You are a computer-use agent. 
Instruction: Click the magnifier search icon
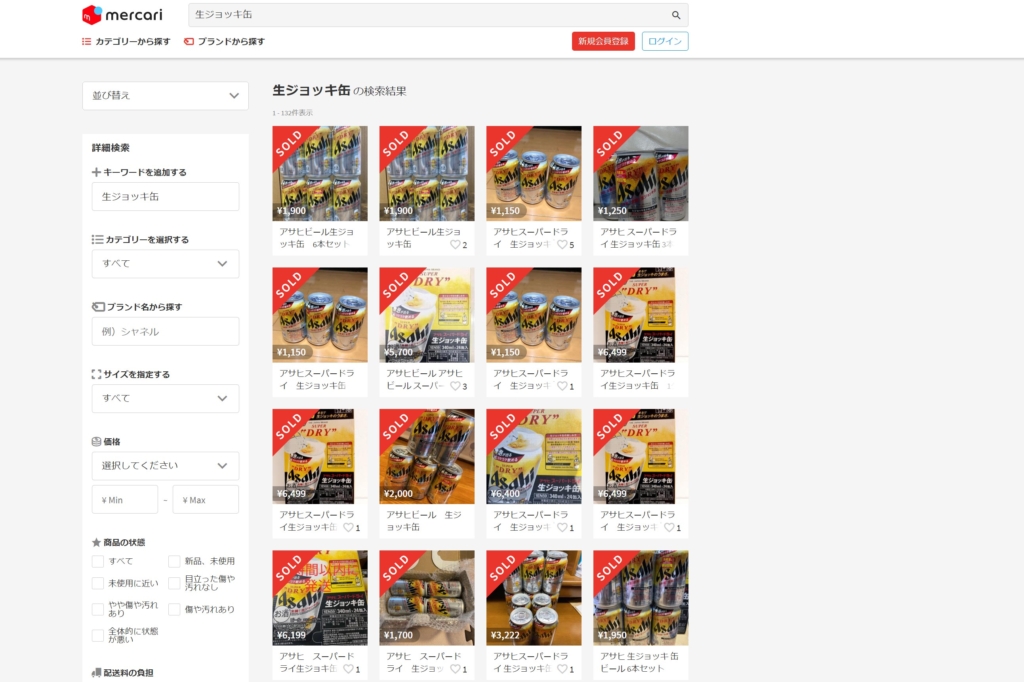coord(676,15)
